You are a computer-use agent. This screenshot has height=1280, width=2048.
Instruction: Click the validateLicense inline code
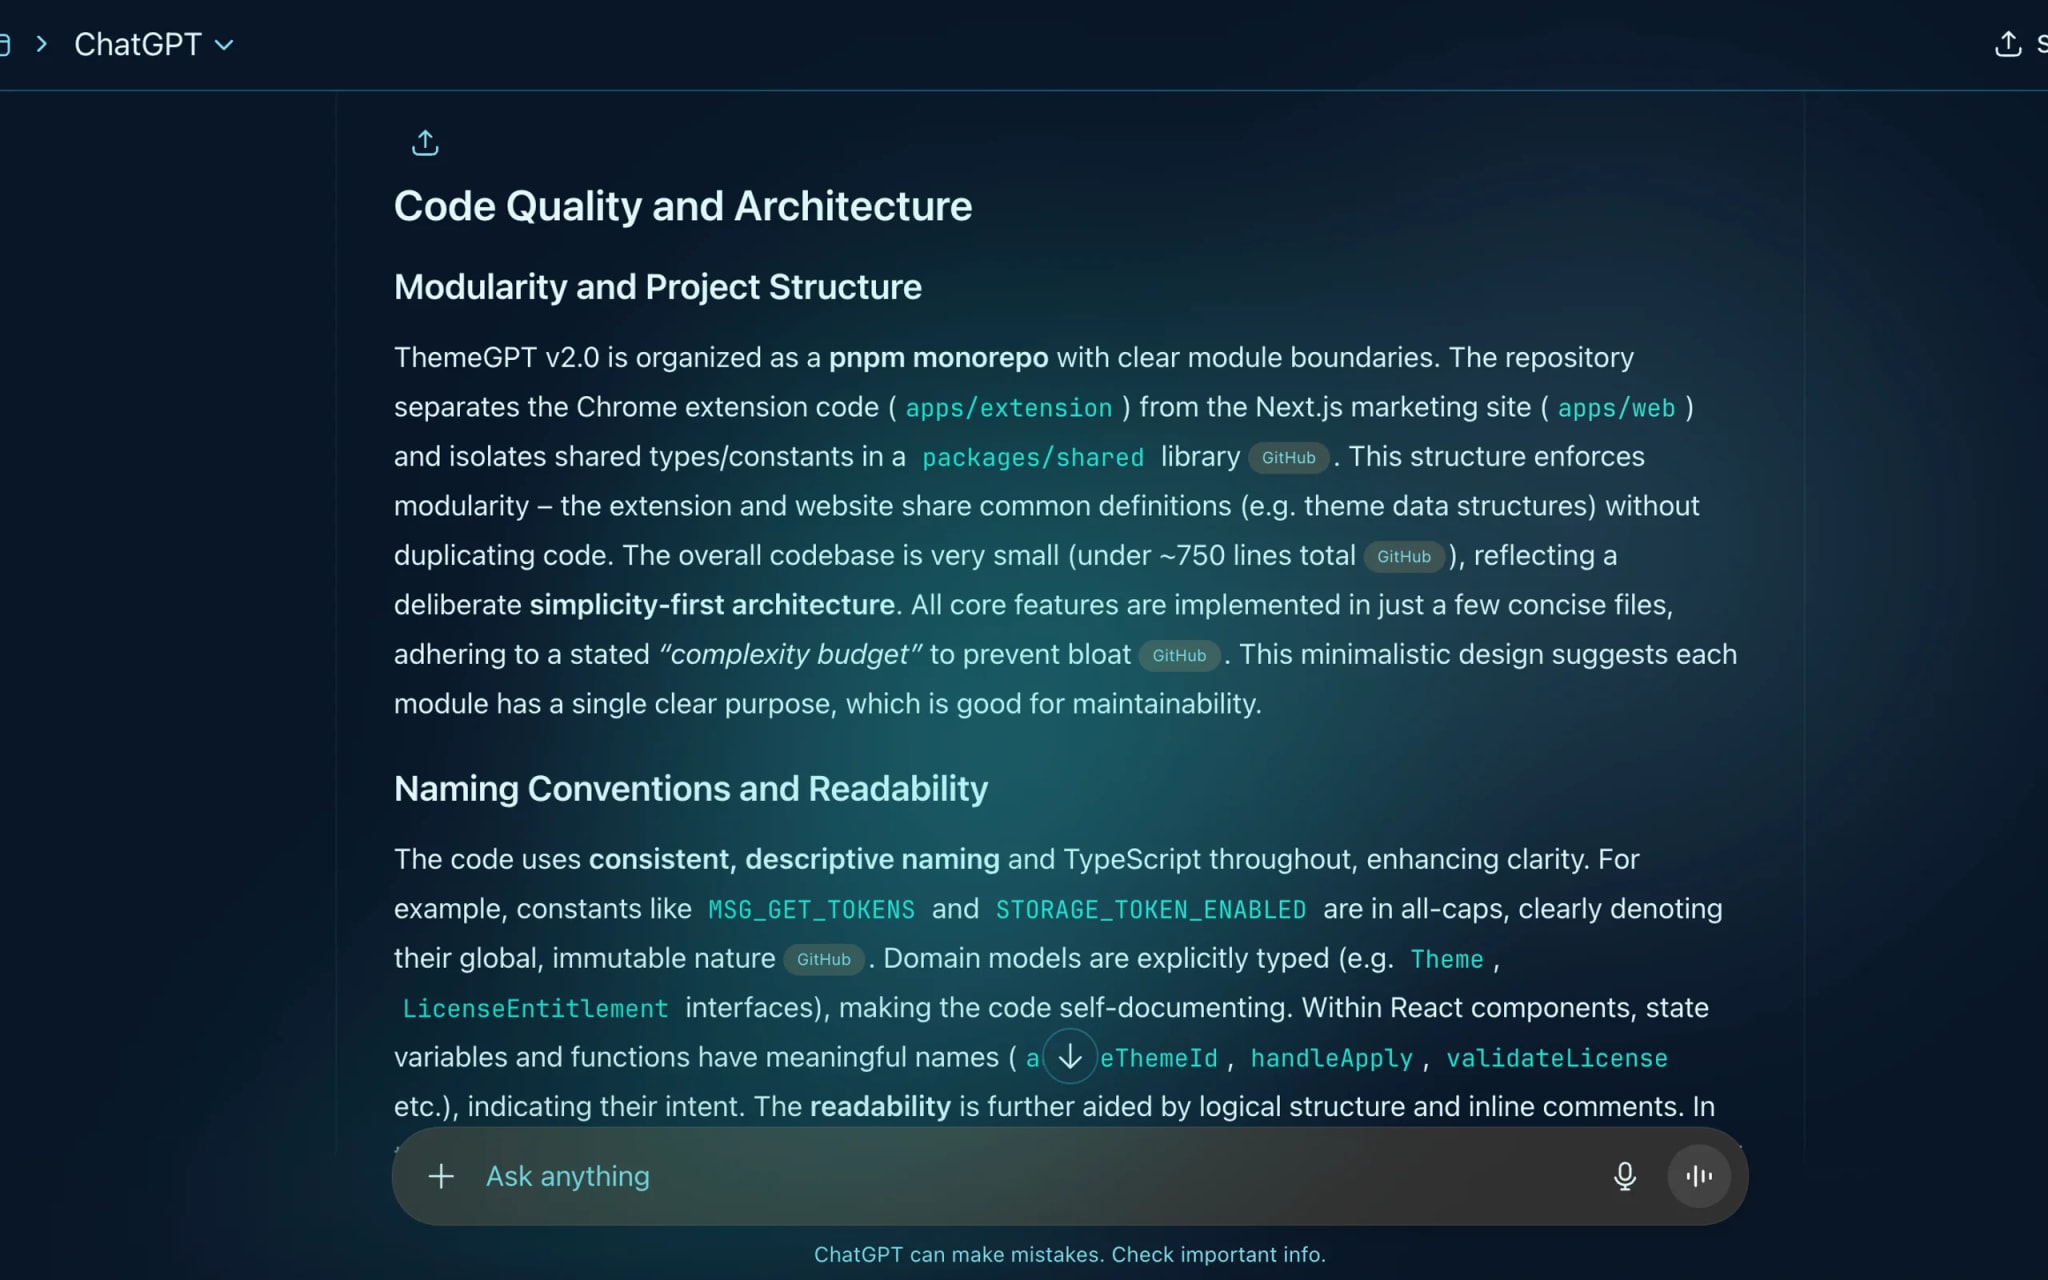(x=1556, y=1058)
